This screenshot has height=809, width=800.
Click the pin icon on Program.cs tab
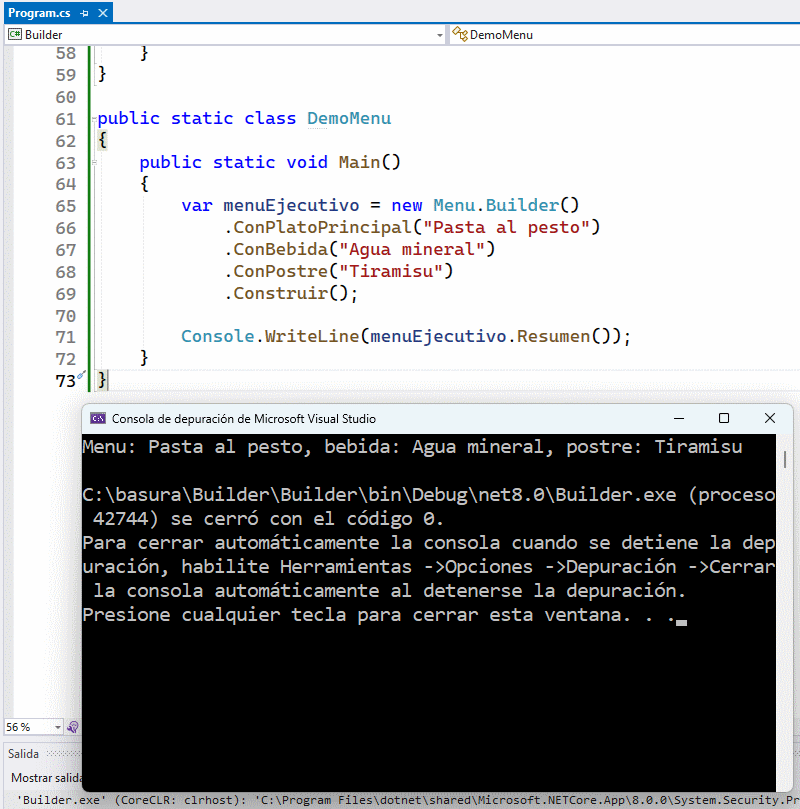(84, 13)
